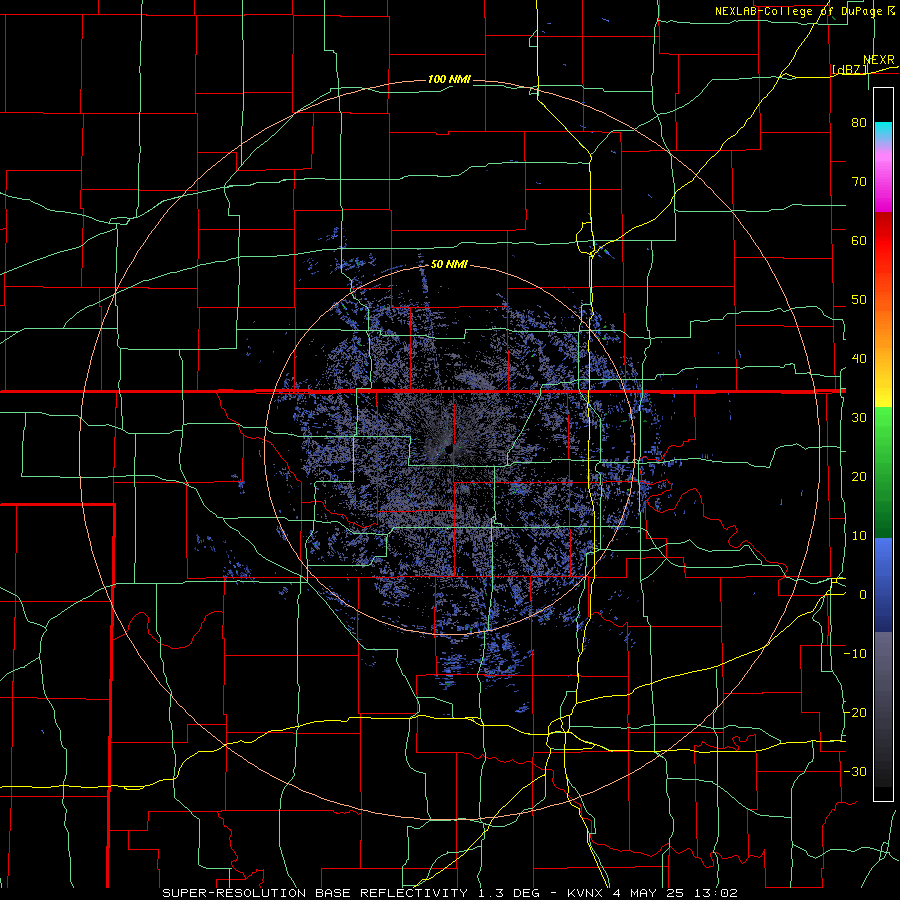Viewport: 900px width, 900px height.
Task: Click the 0 value on dBZ scale
Action: tap(863, 595)
